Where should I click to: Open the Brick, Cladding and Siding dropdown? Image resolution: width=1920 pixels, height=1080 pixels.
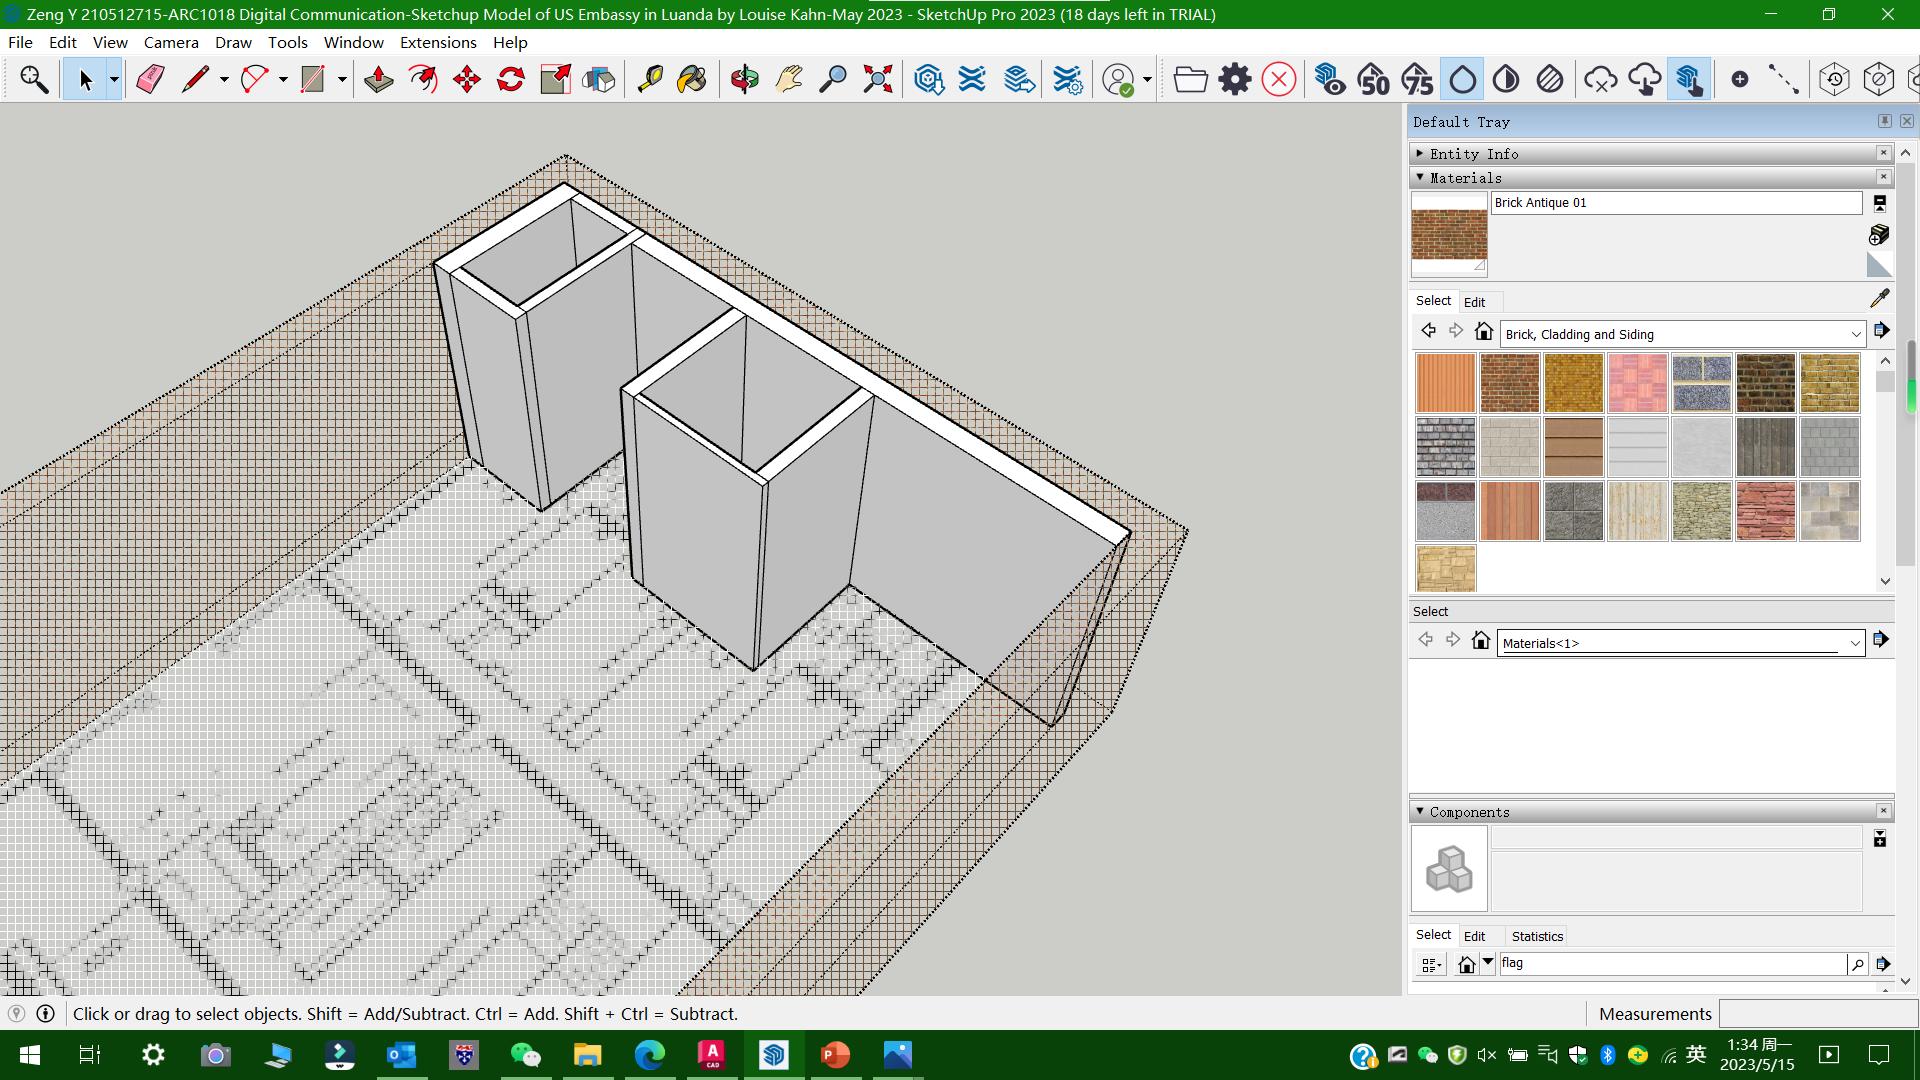coord(1855,334)
